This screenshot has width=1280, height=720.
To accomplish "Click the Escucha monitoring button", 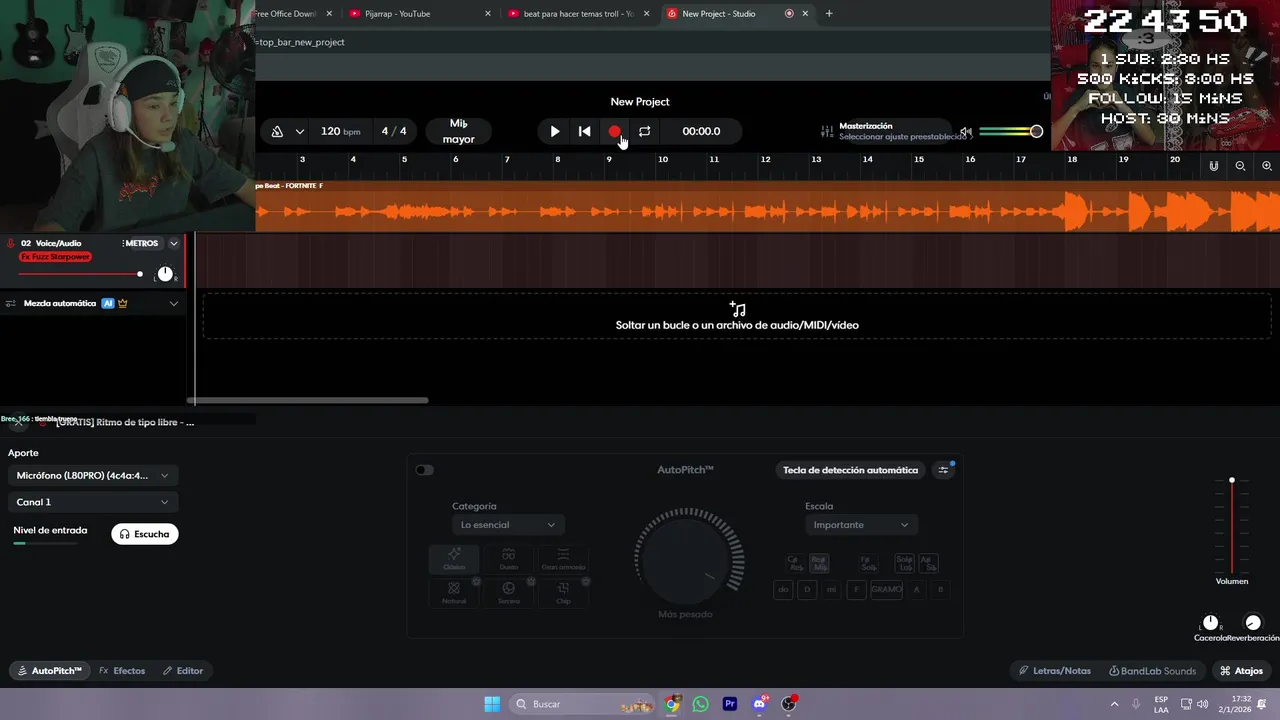I will (x=145, y=534).
